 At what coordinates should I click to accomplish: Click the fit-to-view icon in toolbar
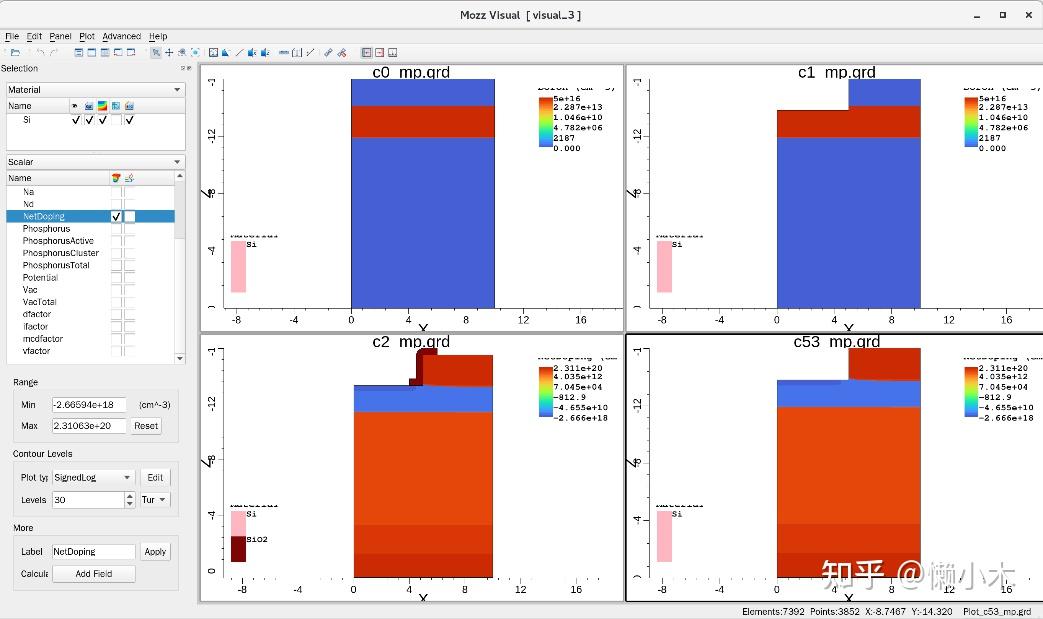(196, 53)
